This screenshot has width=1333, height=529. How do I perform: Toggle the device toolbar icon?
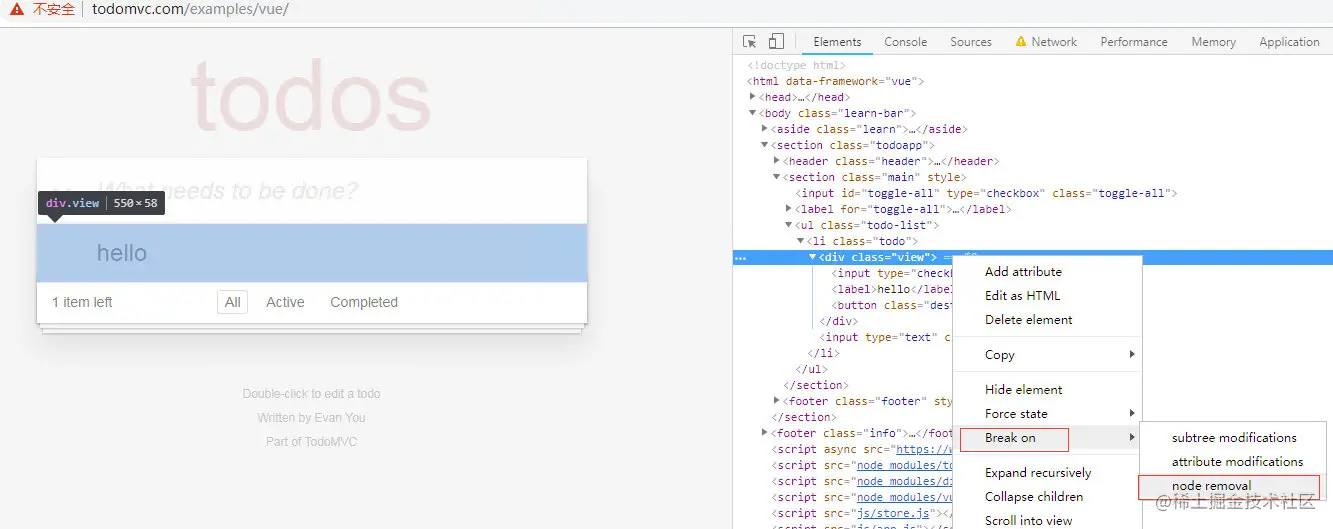coord(776,42)
